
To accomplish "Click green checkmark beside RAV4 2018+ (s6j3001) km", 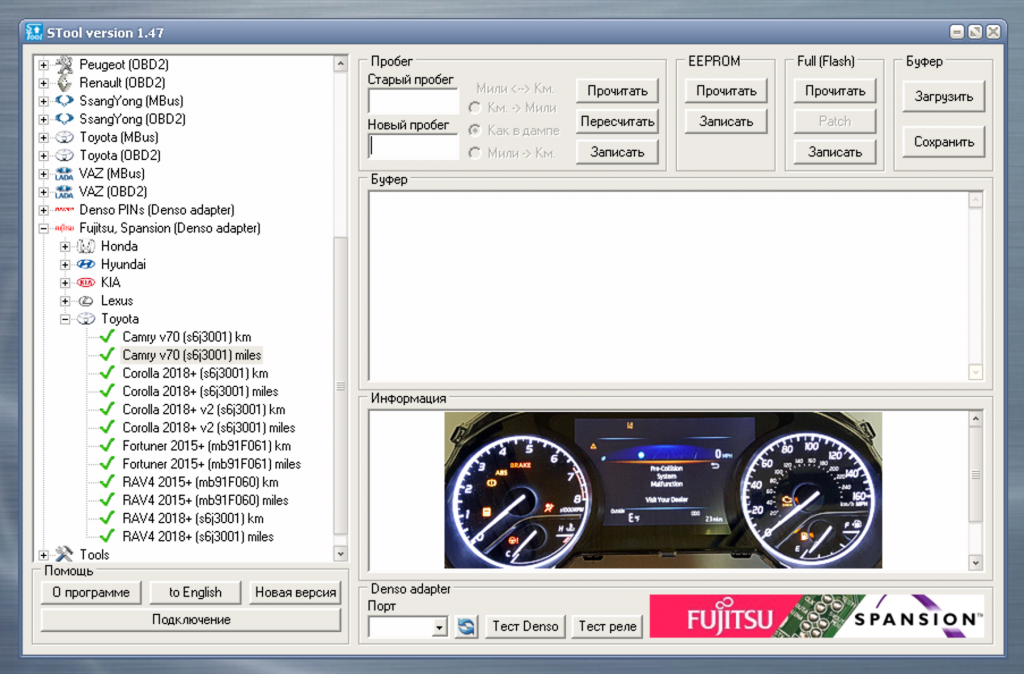I will point(108,518).
